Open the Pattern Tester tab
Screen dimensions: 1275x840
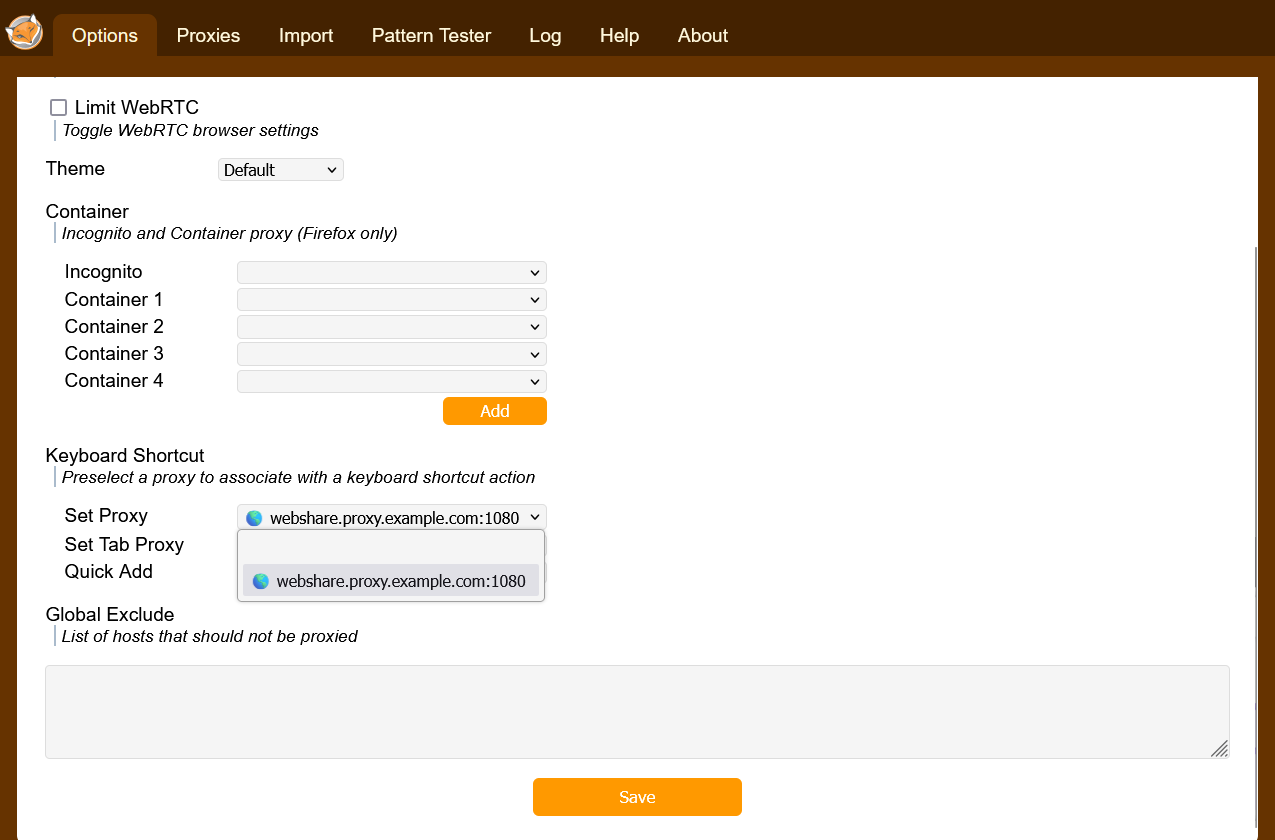coord(431,35)
